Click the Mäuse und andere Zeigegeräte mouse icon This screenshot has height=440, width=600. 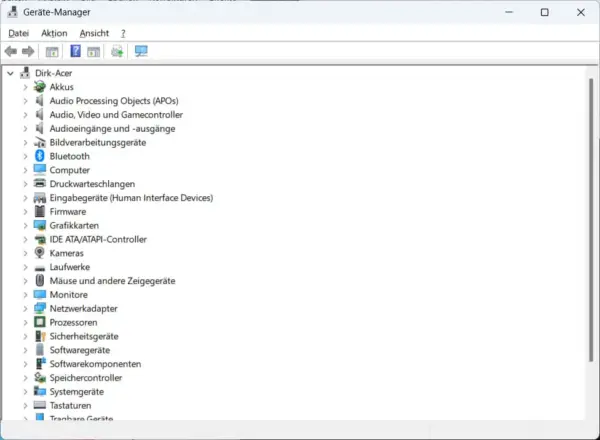pyautogui.click(x=39, y=281)
